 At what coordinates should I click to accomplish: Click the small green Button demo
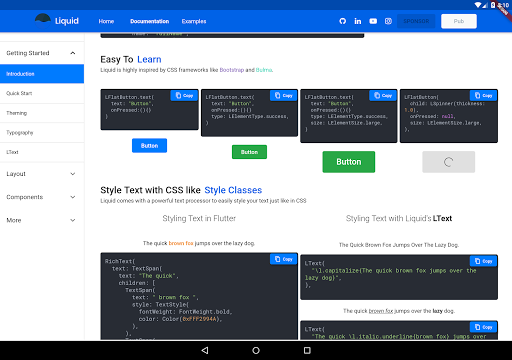pyautogui.click(x=249, y=152)
